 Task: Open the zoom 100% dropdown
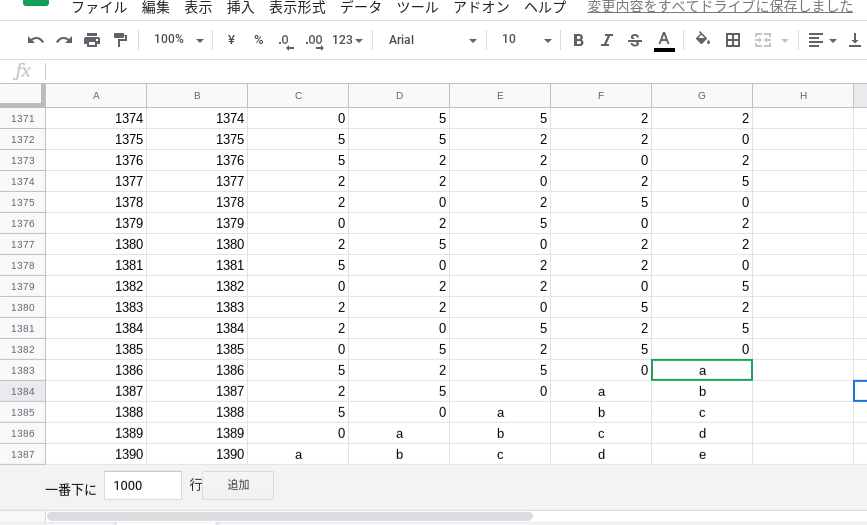[178, 39]
